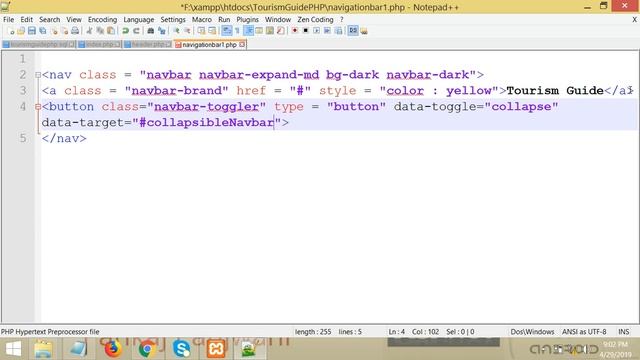Image resolution: width=640 pixels, height=360 pixels.
Task: Open Firefox from the taskbar
Action: point(112,349)
